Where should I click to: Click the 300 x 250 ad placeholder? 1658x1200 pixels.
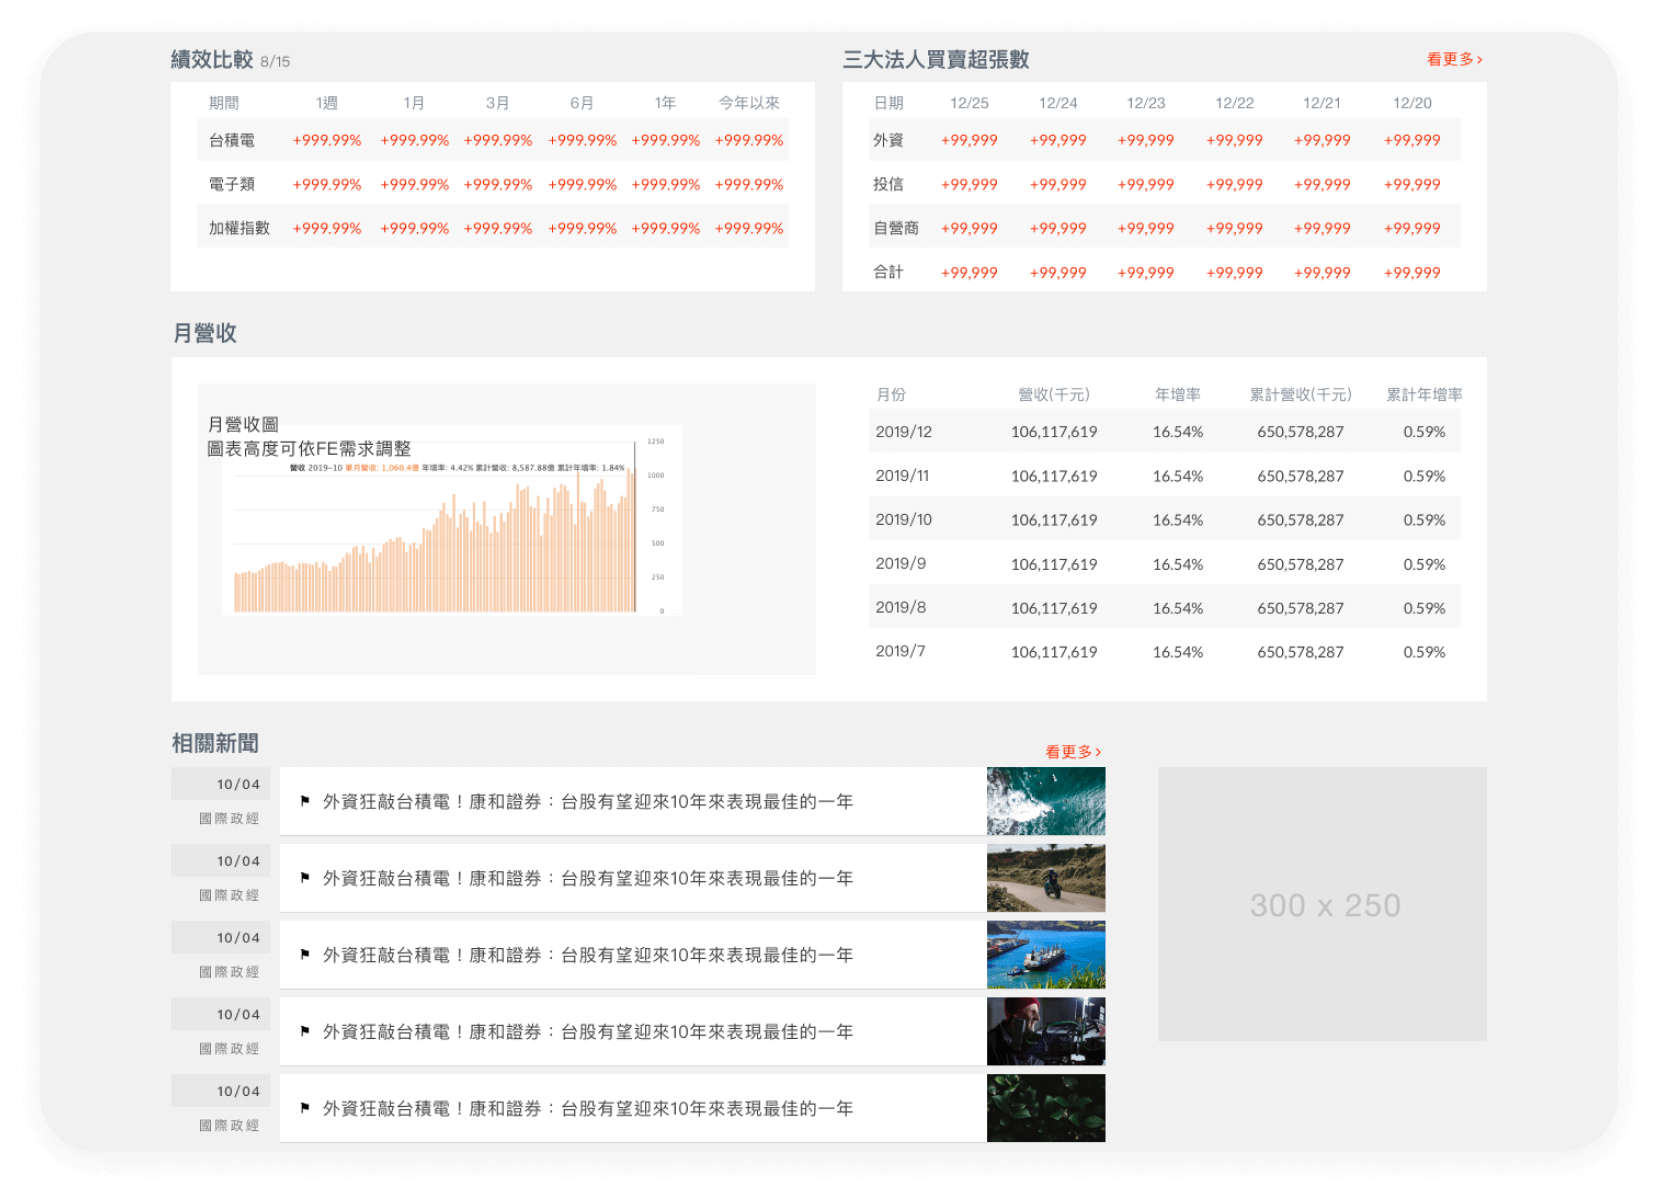[x=1322, y=904]
